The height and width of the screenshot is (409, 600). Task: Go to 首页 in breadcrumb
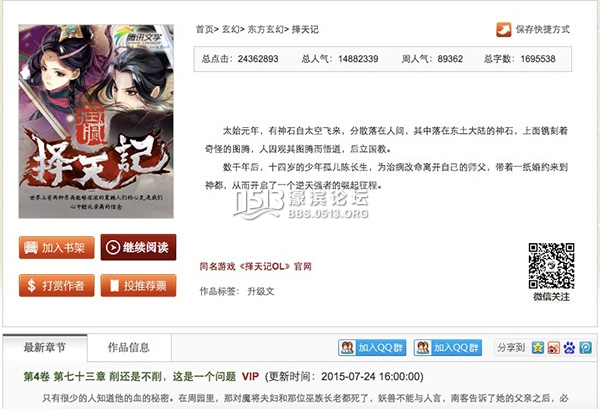click(x=204, y=29)
